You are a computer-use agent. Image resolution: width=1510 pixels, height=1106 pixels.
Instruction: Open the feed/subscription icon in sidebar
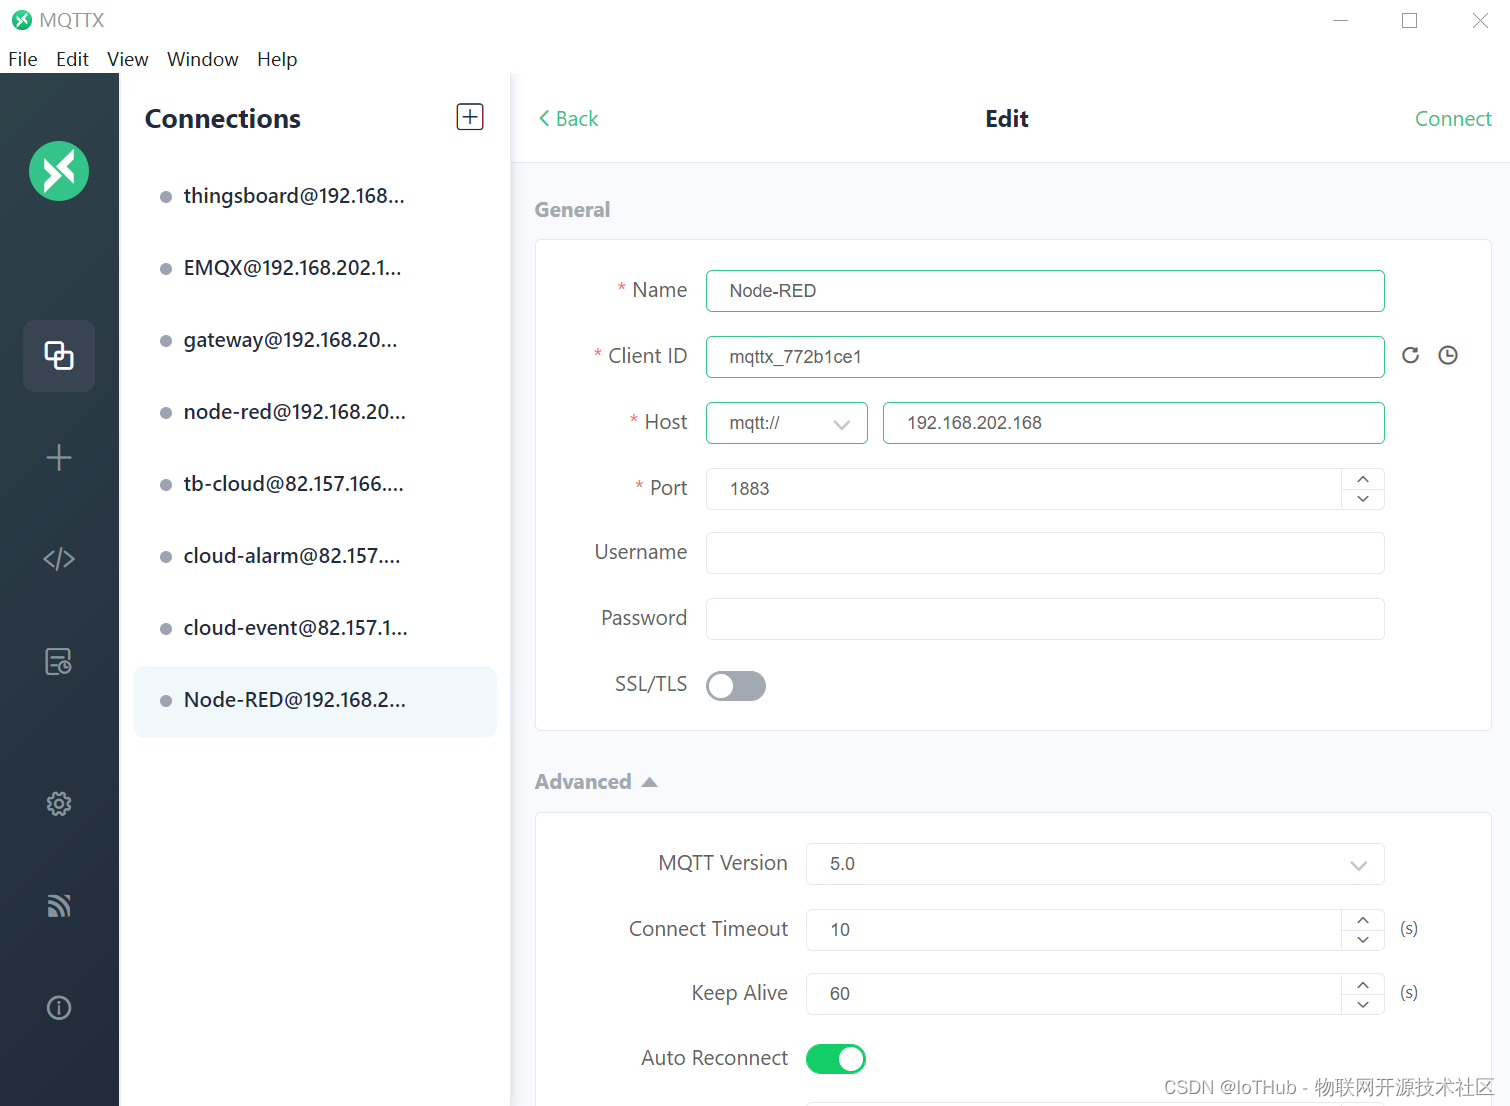pos(59,905)
